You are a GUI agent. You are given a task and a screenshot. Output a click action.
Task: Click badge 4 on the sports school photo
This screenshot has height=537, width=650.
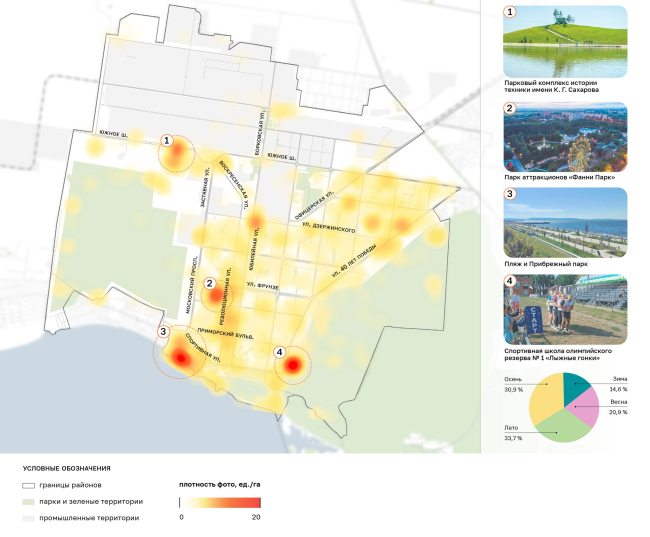[x=510, y=280]
